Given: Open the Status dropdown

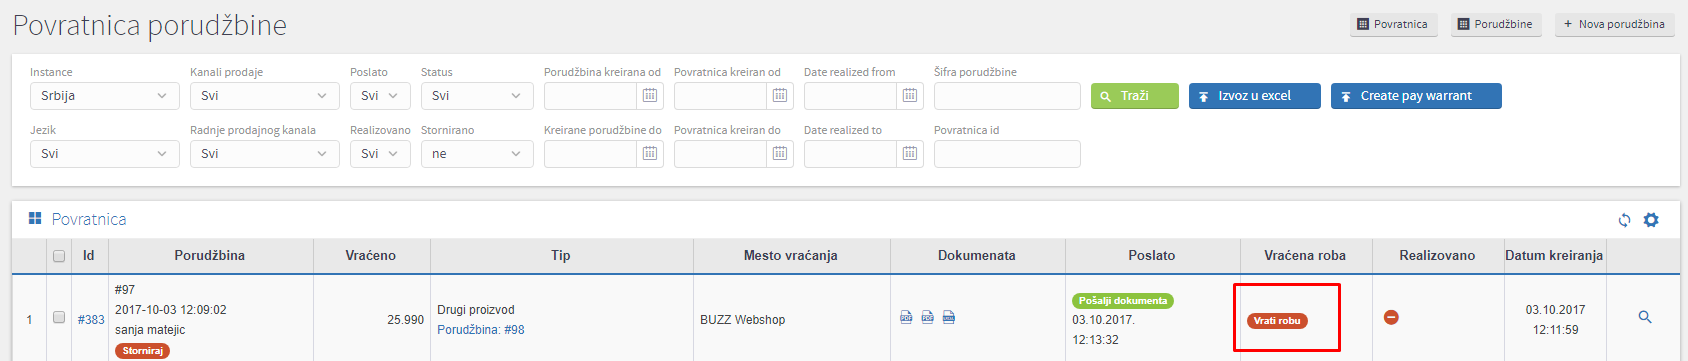Looking at the screenshot, I should (477, 96).
